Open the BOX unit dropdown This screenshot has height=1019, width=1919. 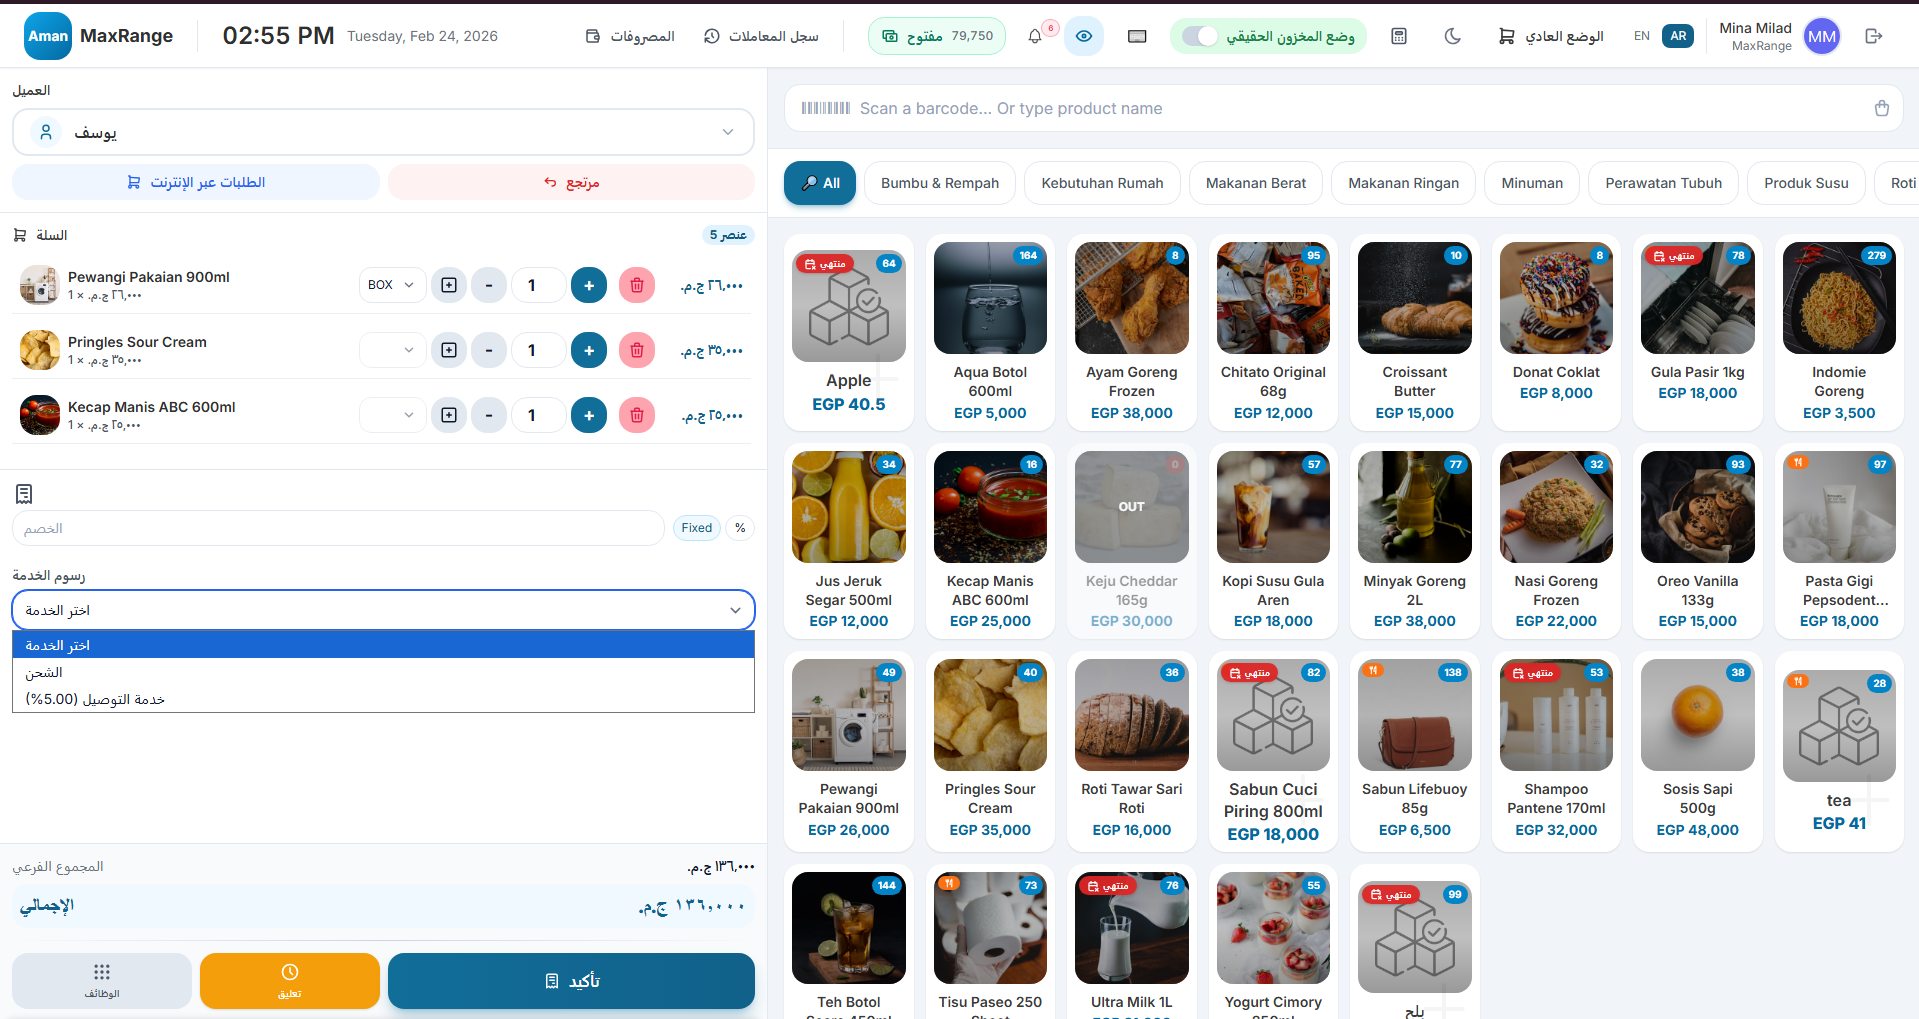click(x=391, y=285)
